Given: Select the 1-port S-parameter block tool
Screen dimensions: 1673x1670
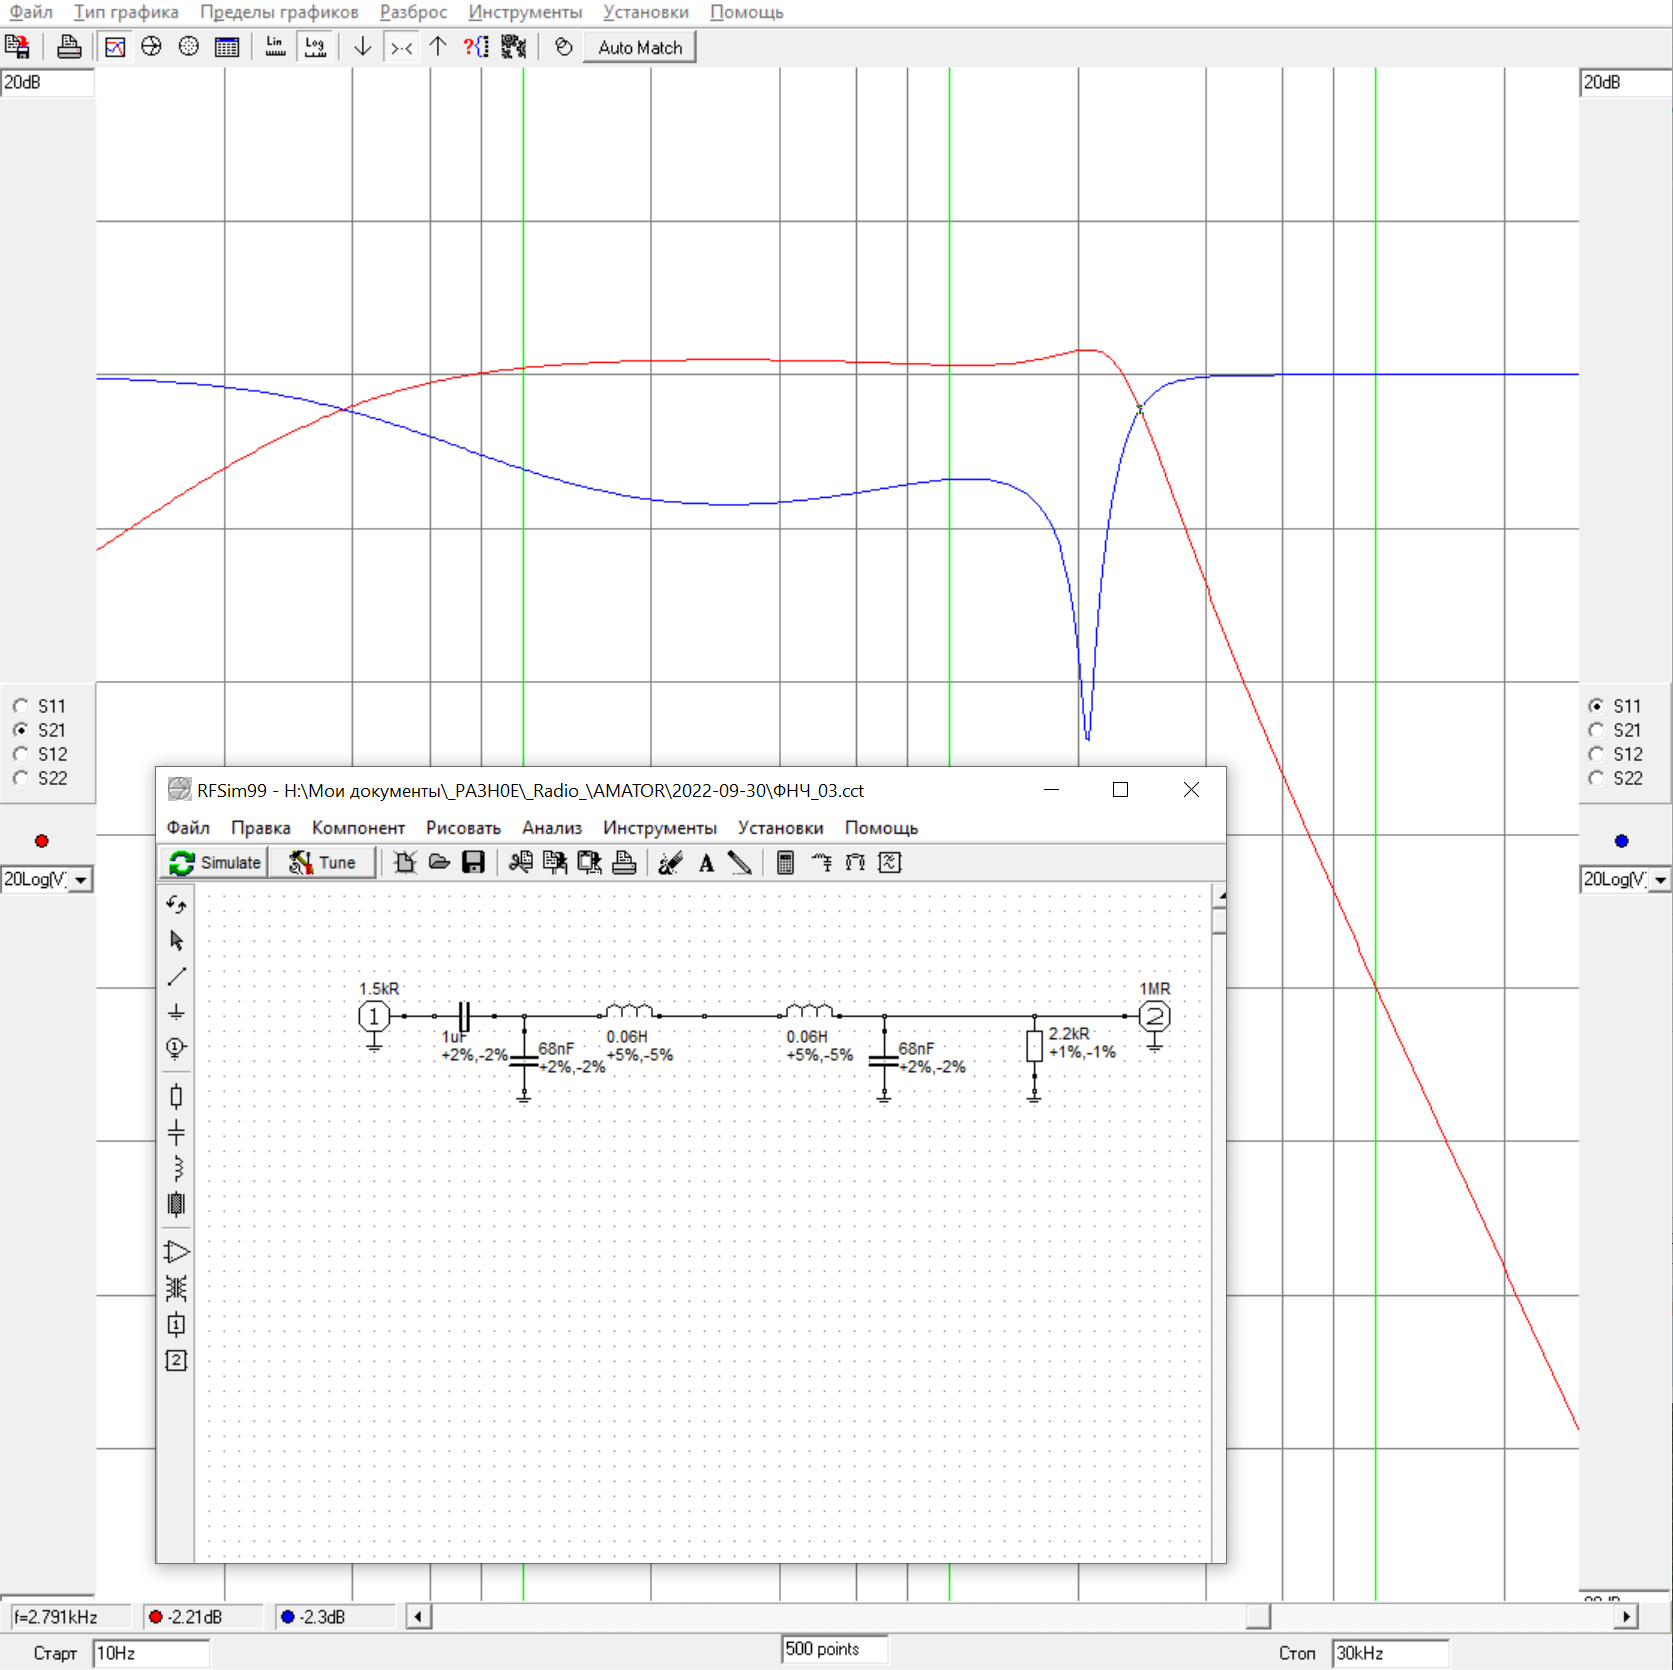Looking at the screenshot, I should pos(176,1325).
